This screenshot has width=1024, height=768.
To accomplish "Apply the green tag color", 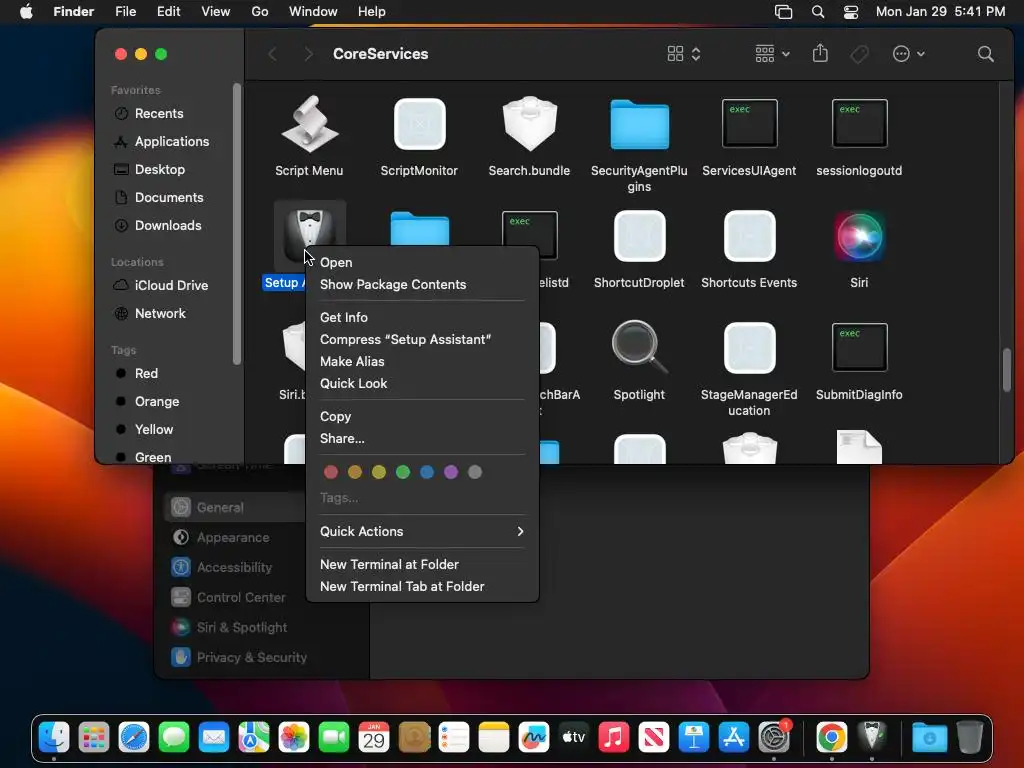I will tap(403, 472).
